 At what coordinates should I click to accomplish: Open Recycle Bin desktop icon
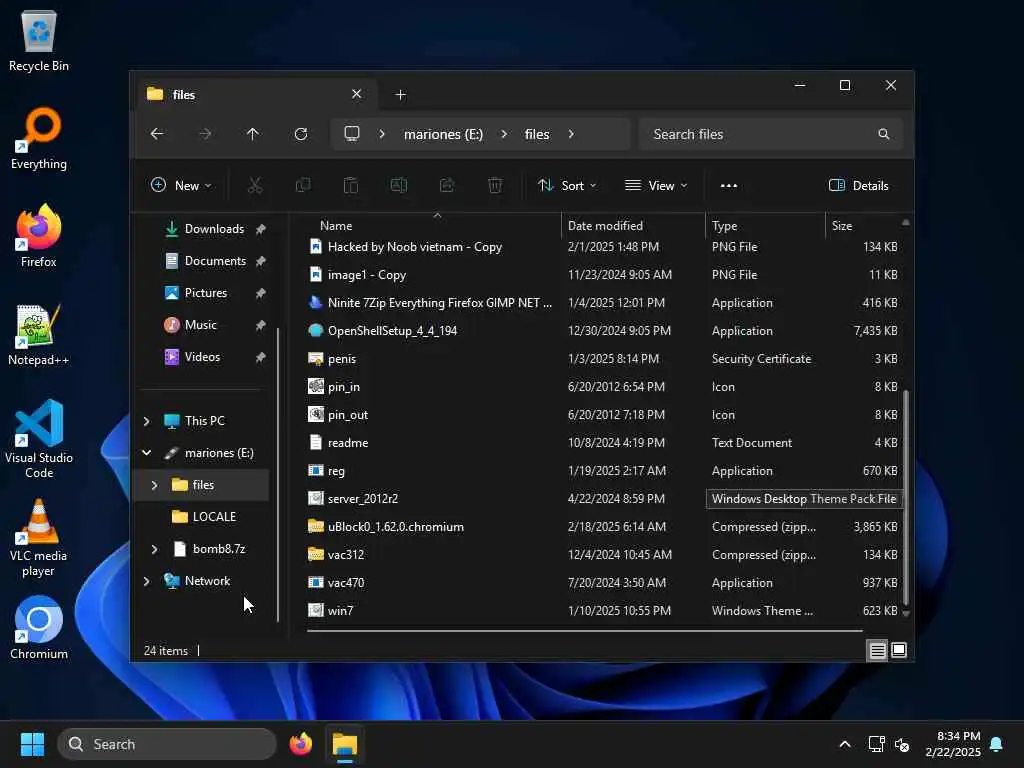click(x=39, y=40)
